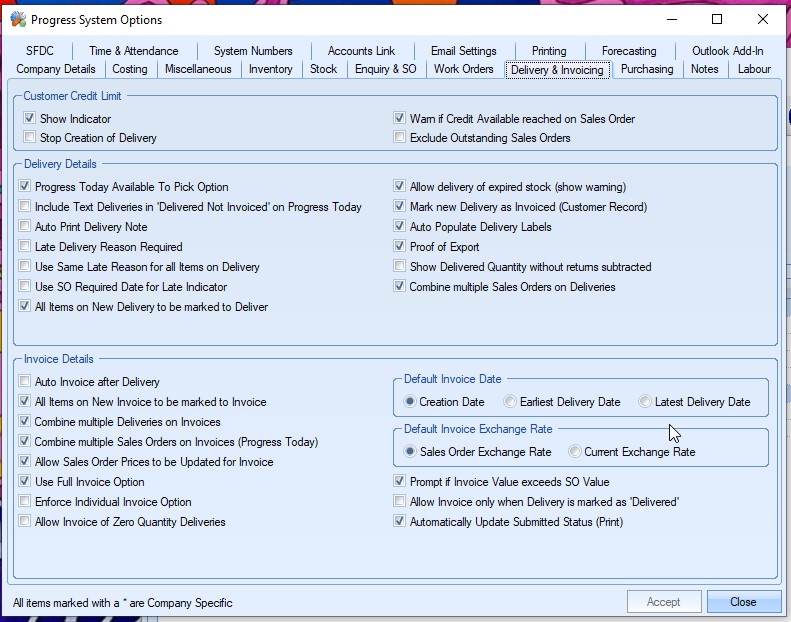Viewport: 791px width, 622px height.
Task: Turn on Auto Invoice after Delivery
Action: click(x=25, y=382)
